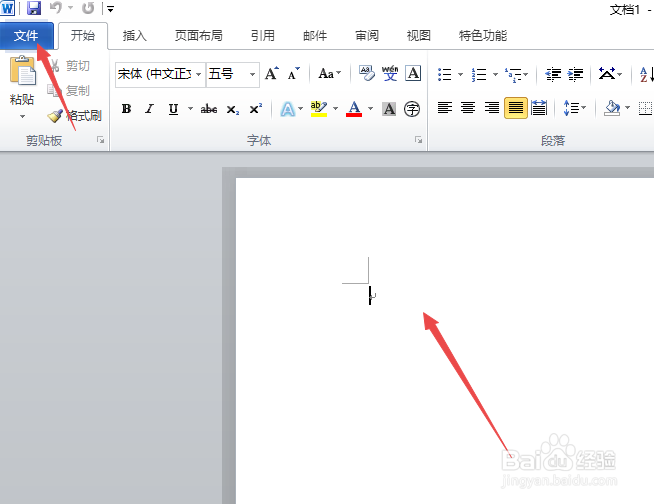This screenshot has width=654, height=504.
Task: Toggle Character Shading
Action: tap(389, 109)
